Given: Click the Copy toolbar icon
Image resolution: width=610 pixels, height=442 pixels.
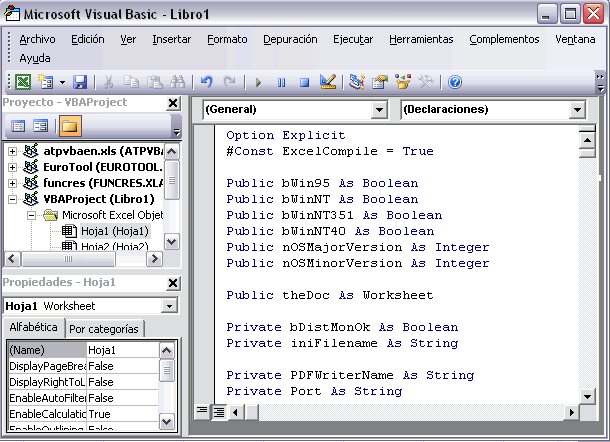Looking at the screenshot, I should click(131, 82).
